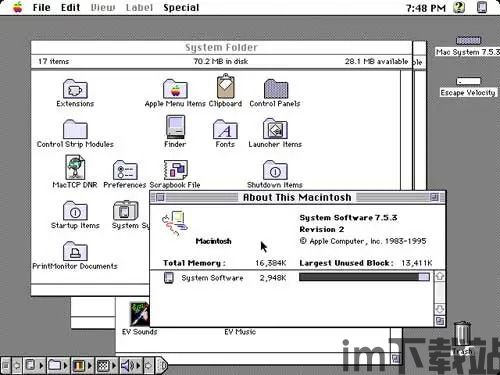
Task: Select the PrintMonitor Documents folder icon
Action: pos(75,251)
